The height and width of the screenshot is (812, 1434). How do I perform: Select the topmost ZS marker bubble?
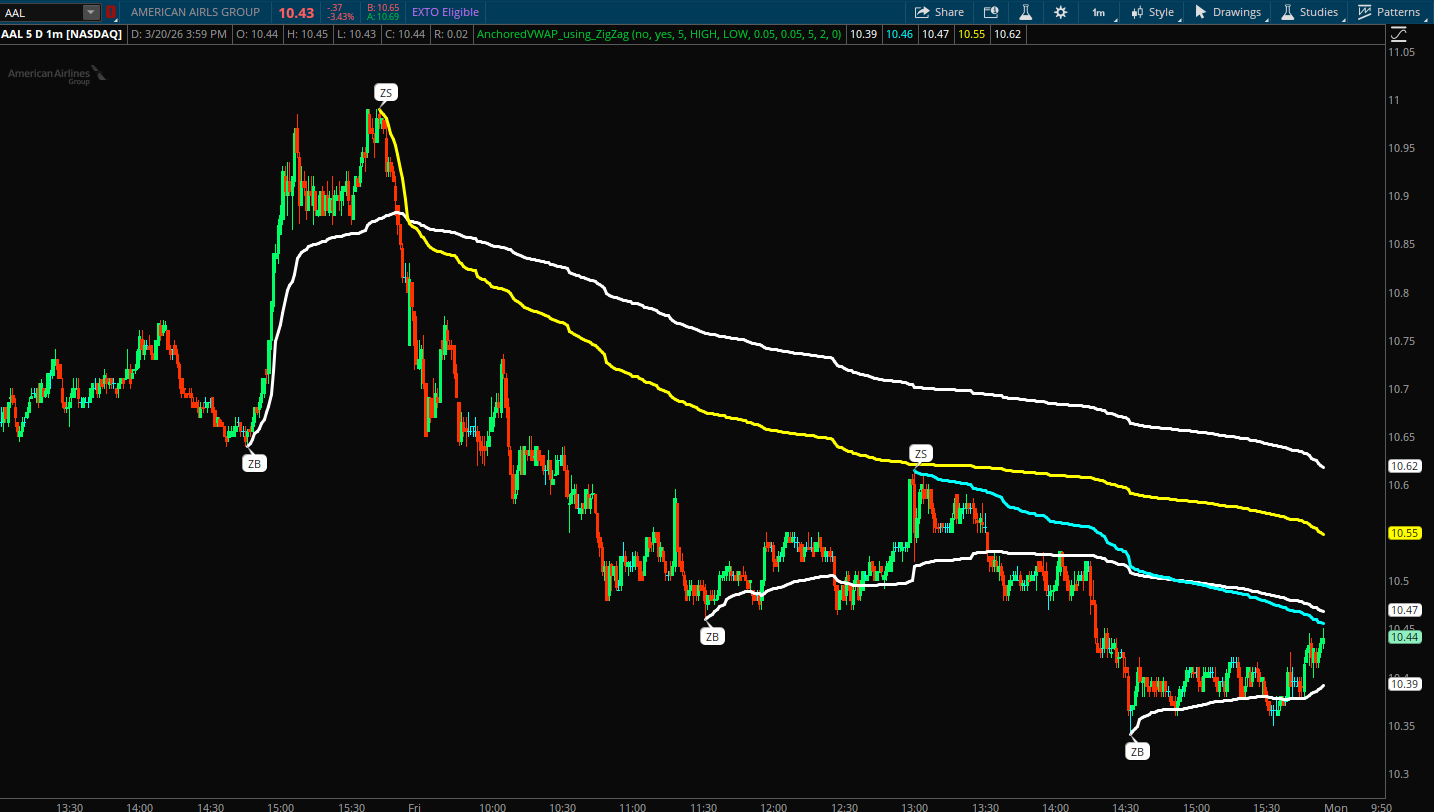pyautogui.click(x=386, y=93)
